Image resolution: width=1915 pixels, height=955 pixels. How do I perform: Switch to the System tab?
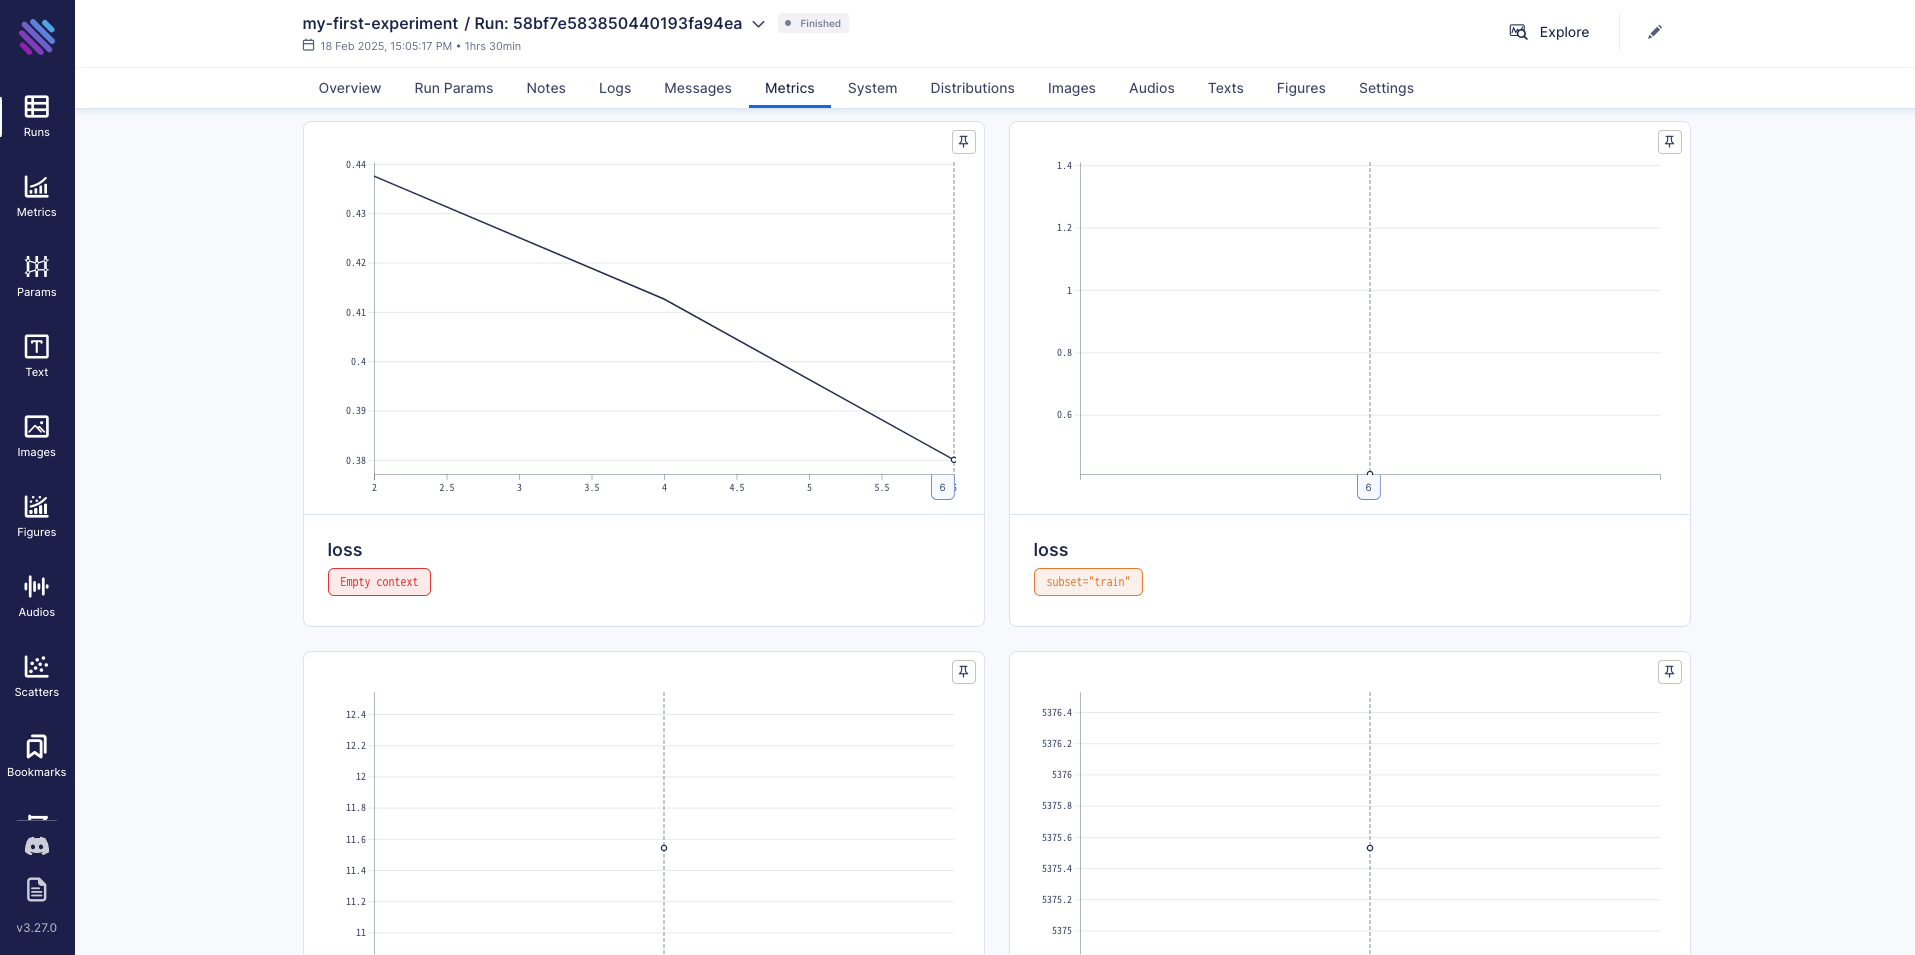pyautogui.click(x=872, y=88)
